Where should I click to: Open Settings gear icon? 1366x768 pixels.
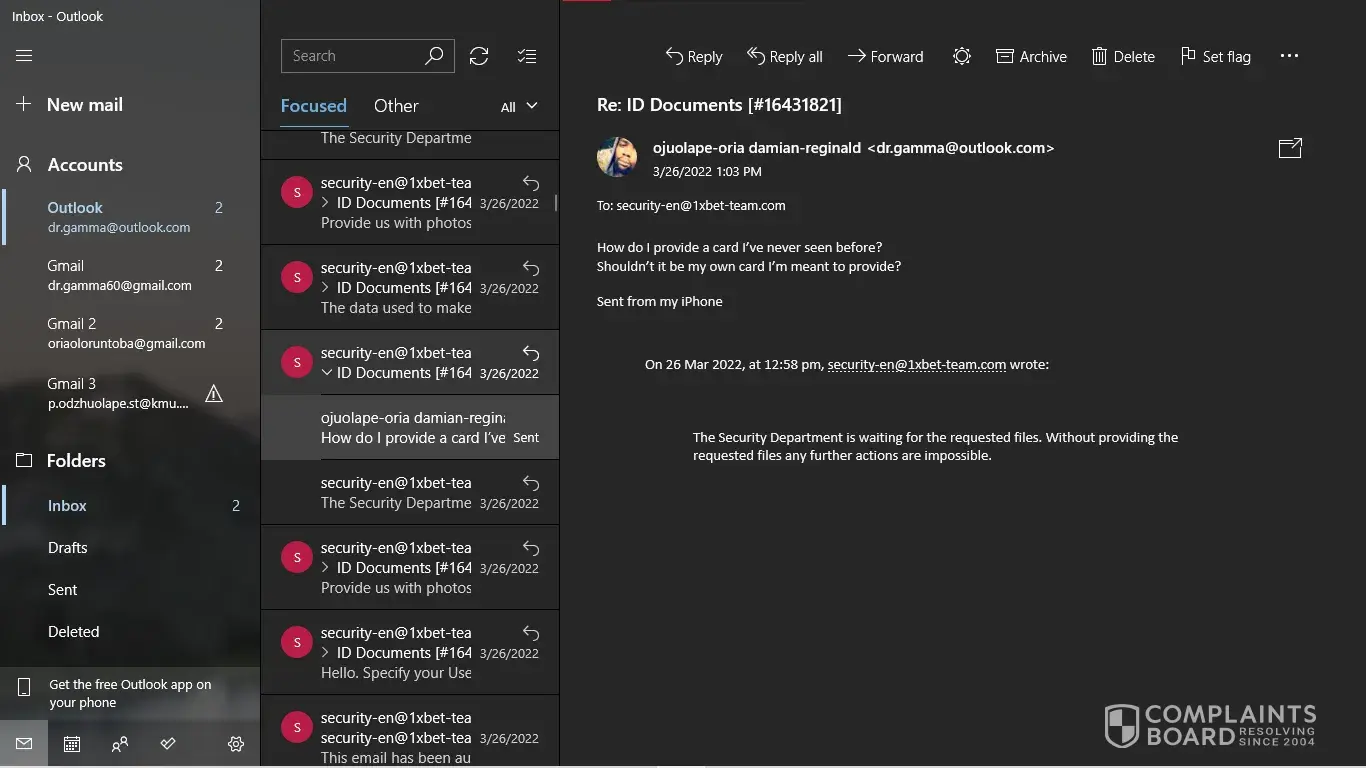(236, 744)
